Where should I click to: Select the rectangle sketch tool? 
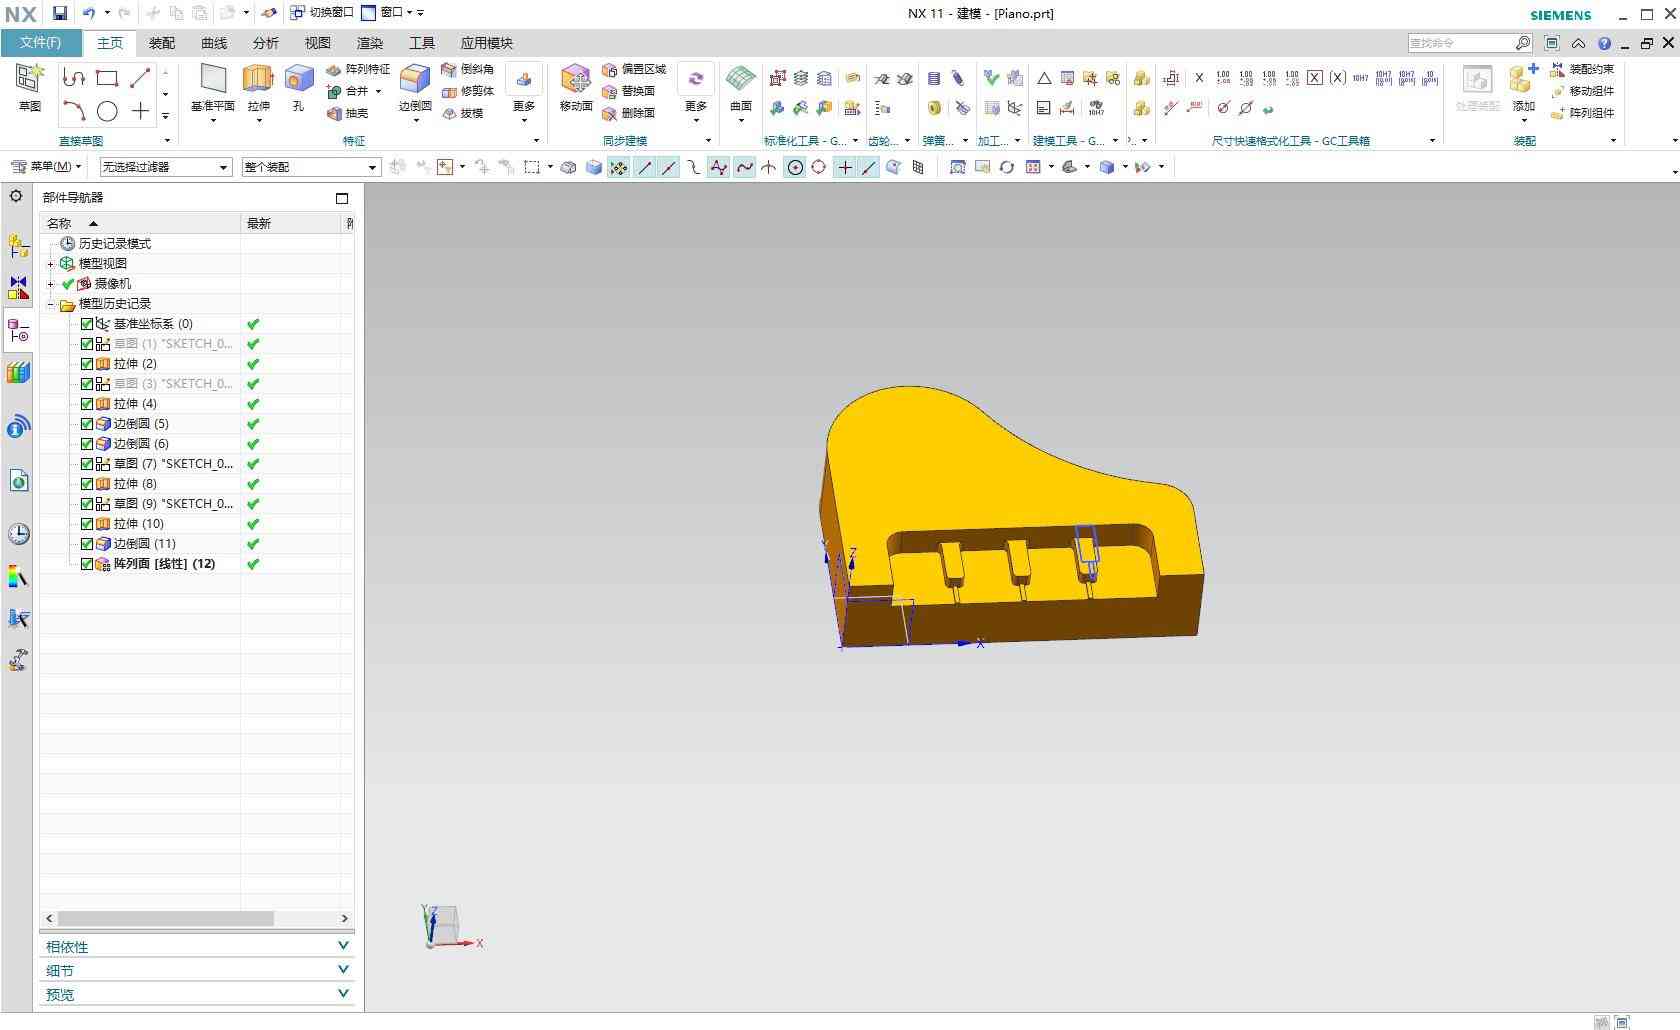pos(107,78)
